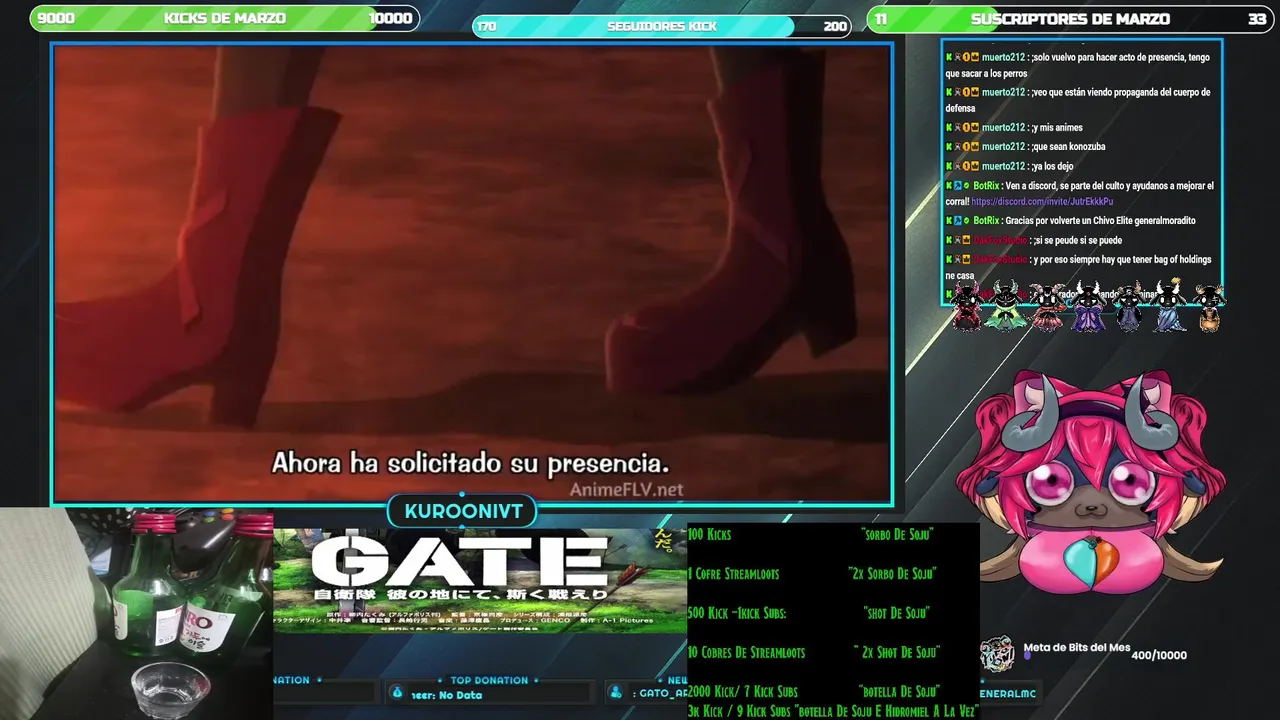Screen dimensions: 1280x720
Task: Click the '1 Cofre Streamloots' reward row
Action: (812, 574)
